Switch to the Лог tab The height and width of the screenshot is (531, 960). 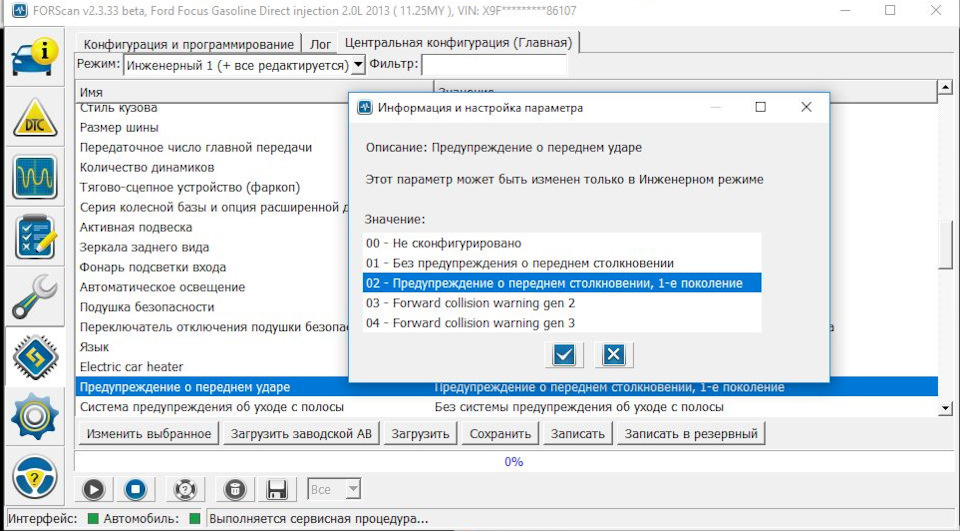click(320, 44)
